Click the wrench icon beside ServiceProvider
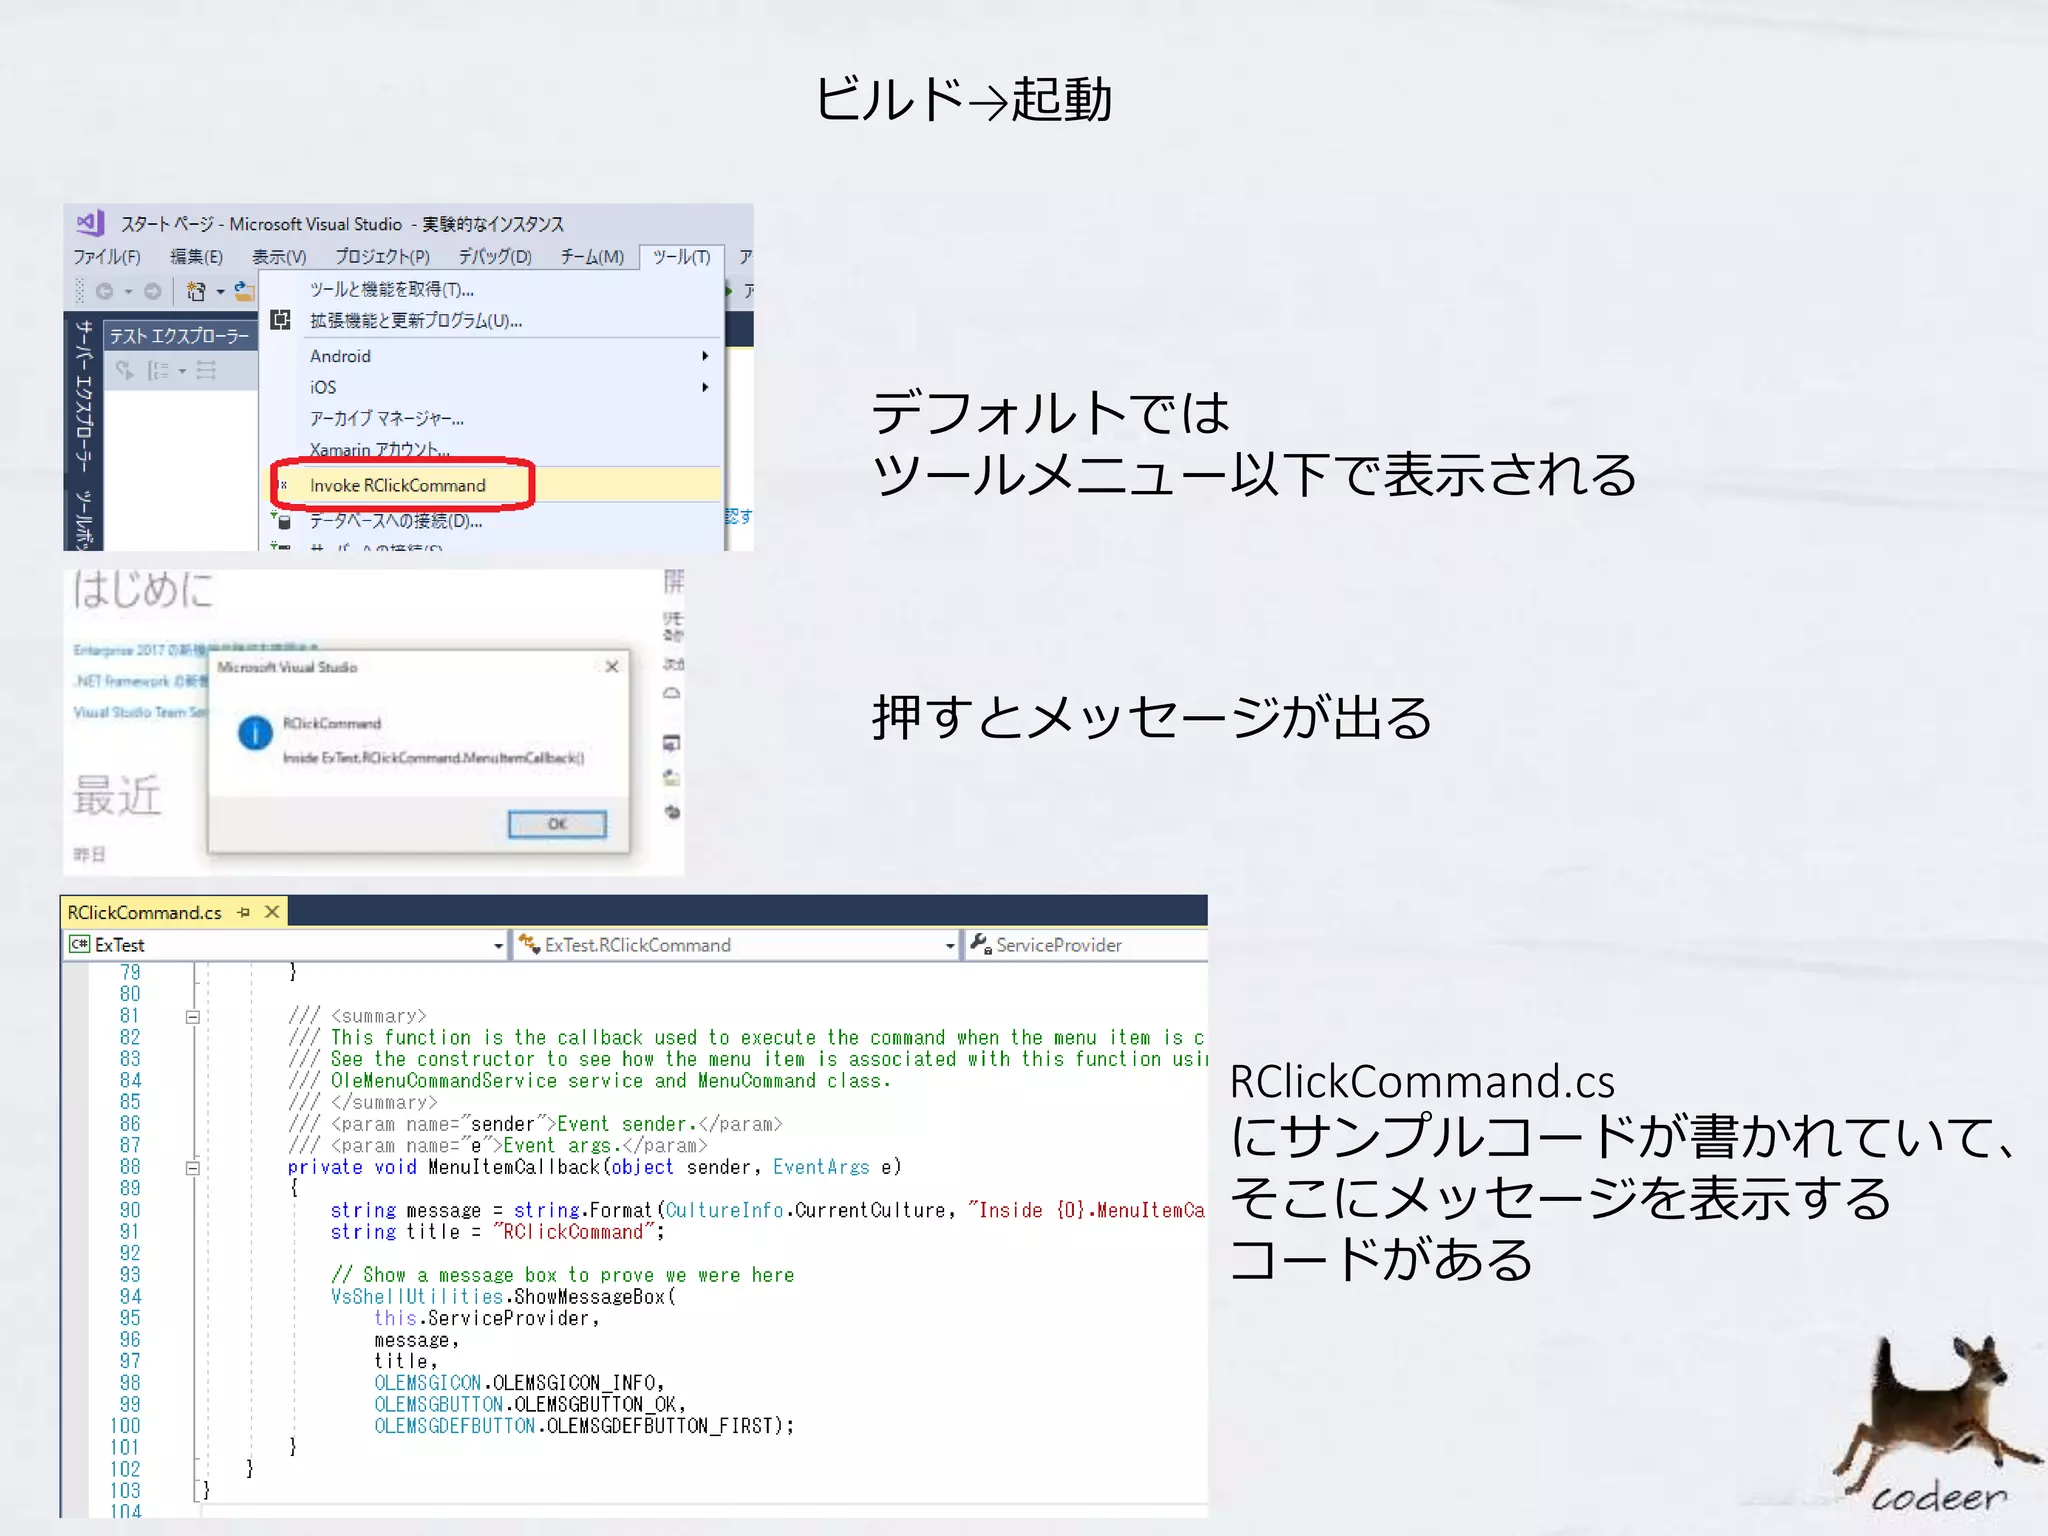Viewport: 2048px width, 1536px height. tap(980, 944)
